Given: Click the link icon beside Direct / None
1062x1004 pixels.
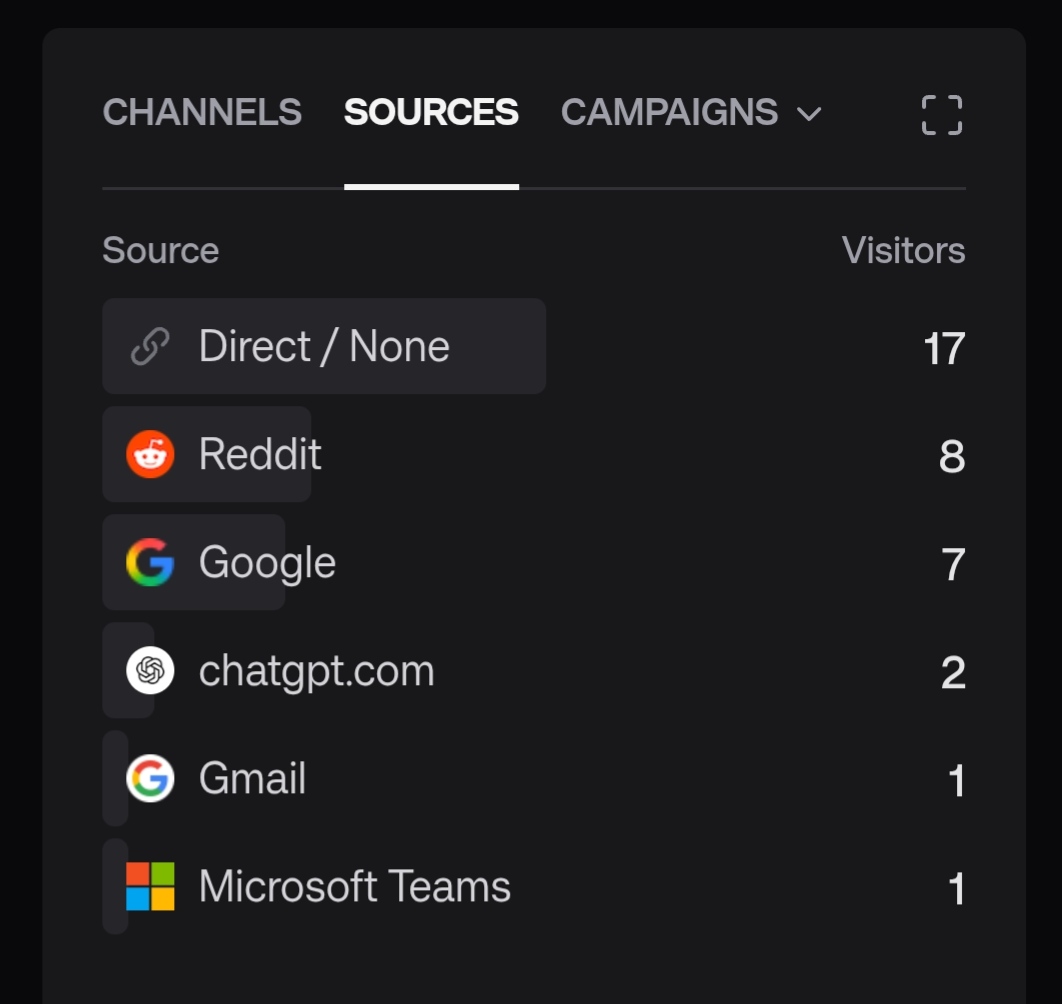Looking at the screenshot, I should (150, 347).
